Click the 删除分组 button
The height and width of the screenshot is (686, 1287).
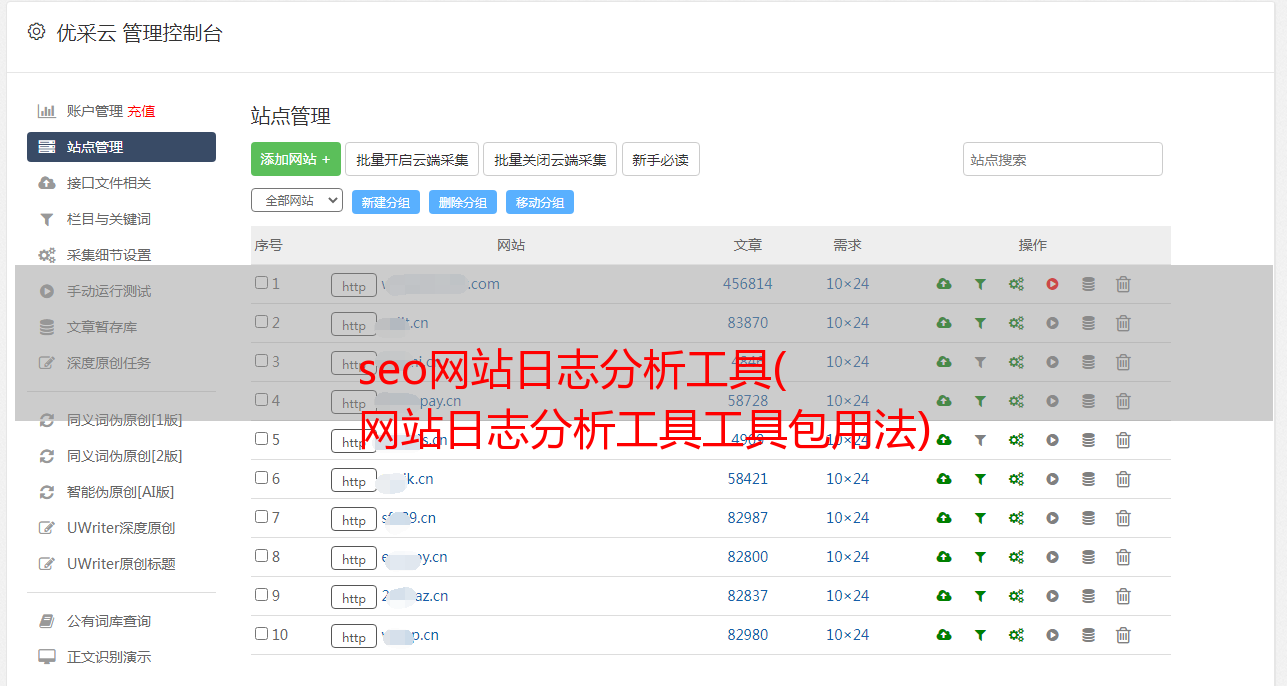(463, 202)
